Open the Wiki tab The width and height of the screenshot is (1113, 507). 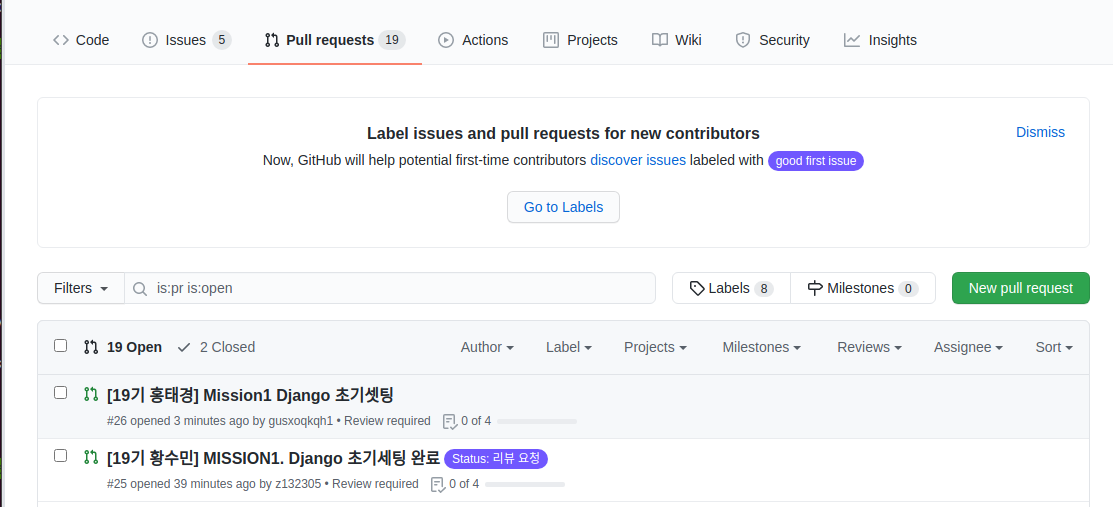coord(676,40)
